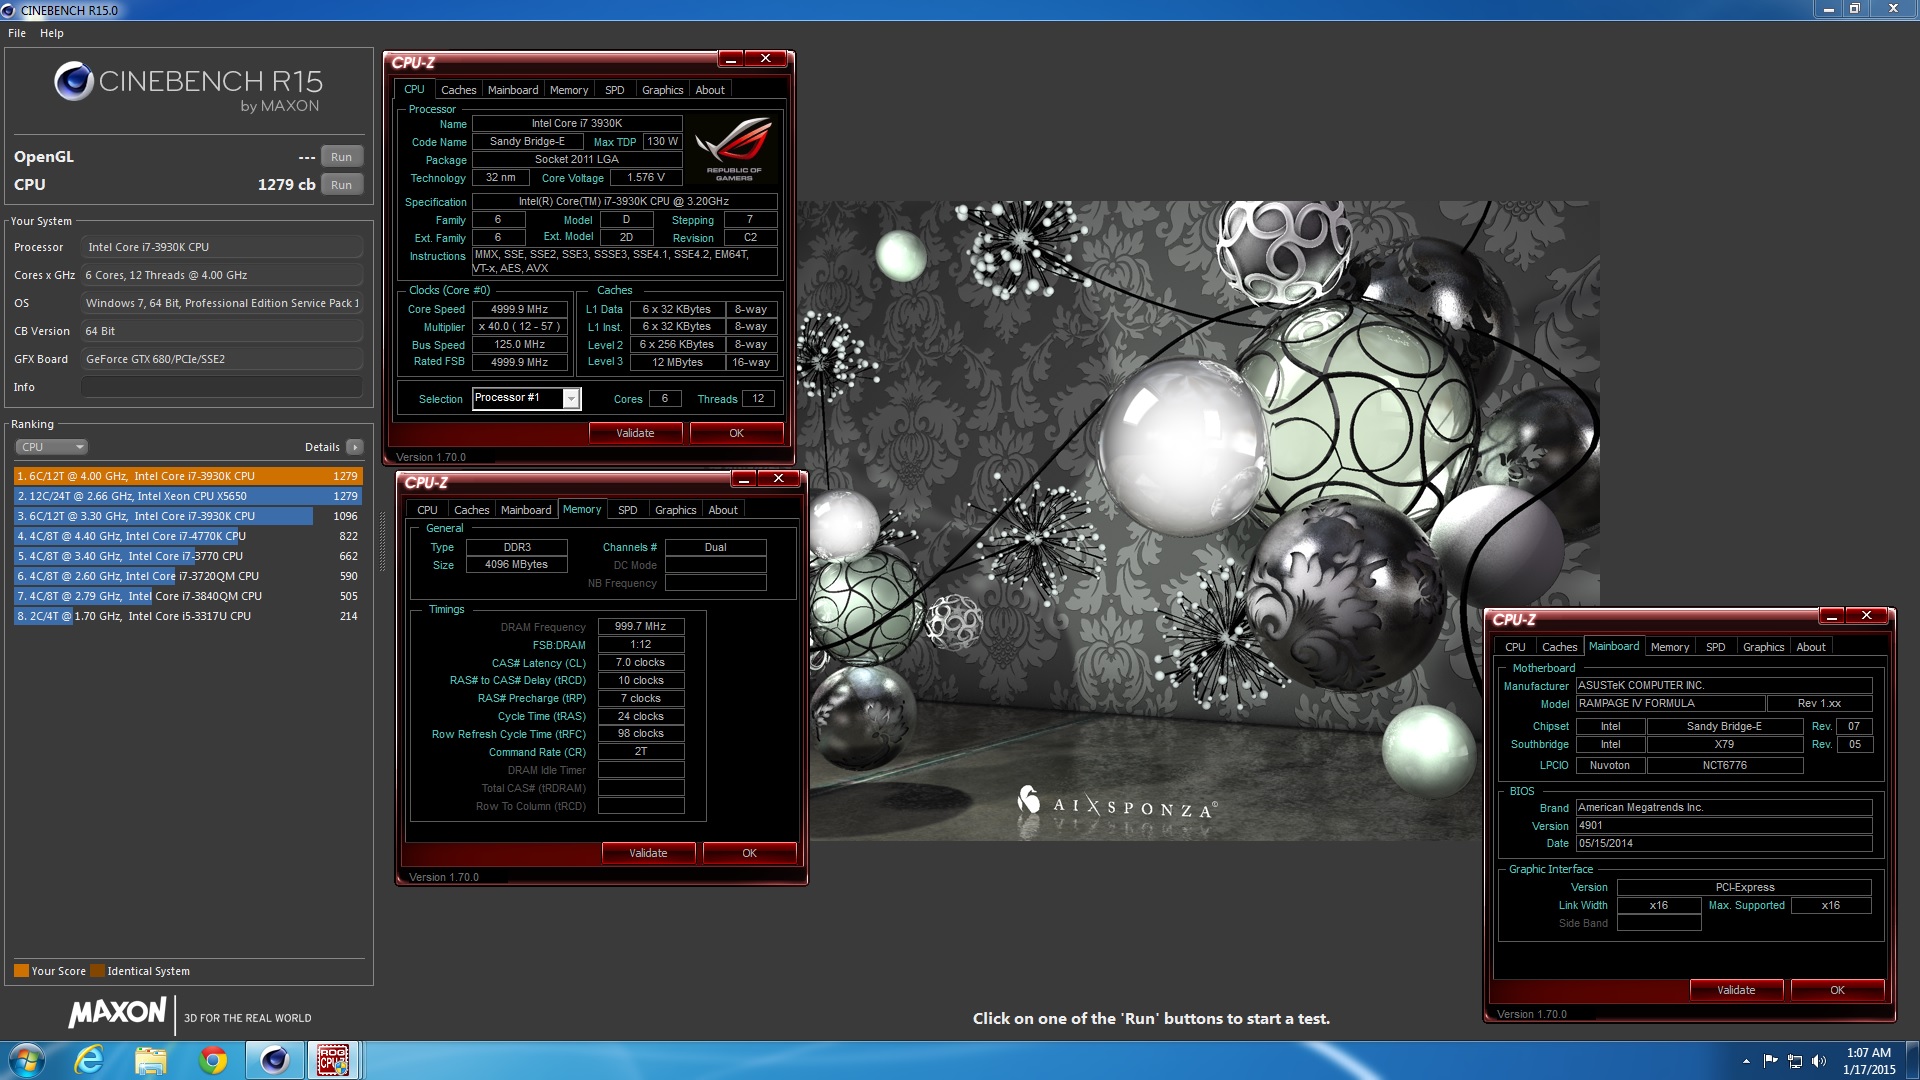Launch Google Chrome from the taskbar
Viewport: 1920px width, 1080px height.
point(213,1060)
